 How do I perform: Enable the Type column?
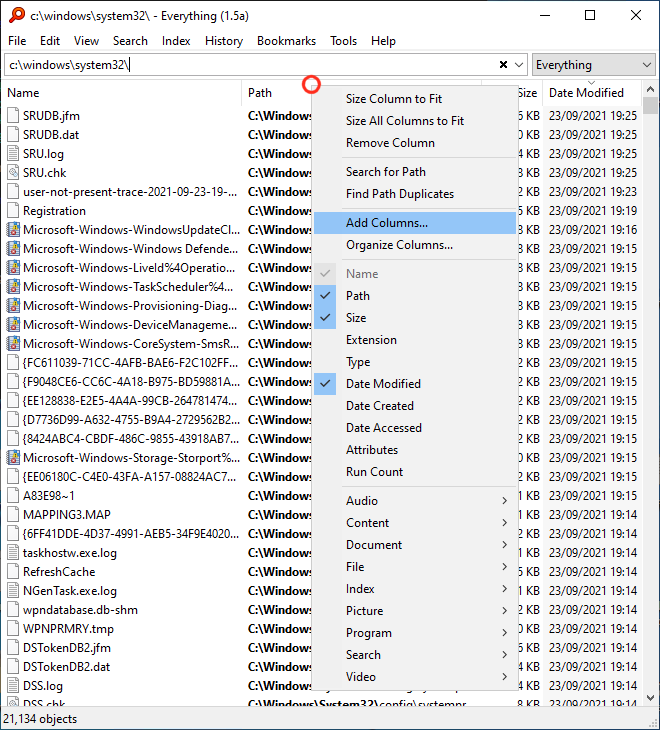click(415, 362)
